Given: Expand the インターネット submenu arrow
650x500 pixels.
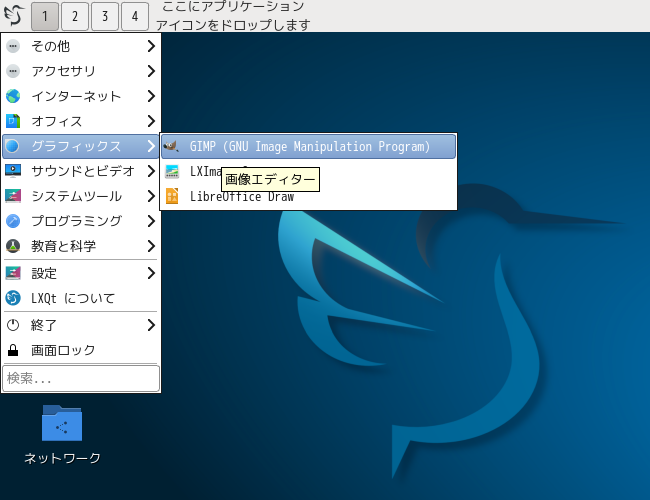Looking at the screenshot, I should pyautogui.click(x=151, y=96).
